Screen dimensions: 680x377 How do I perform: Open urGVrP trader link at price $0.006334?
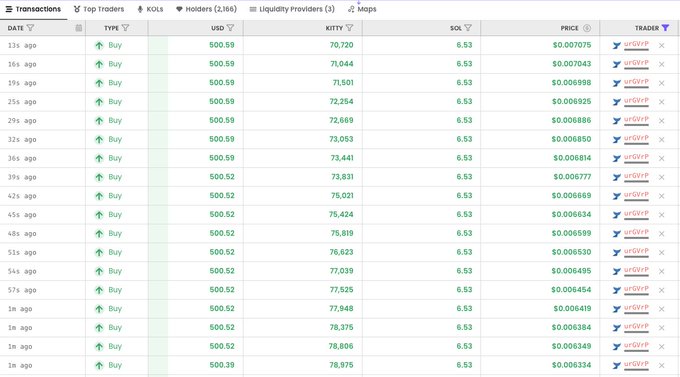click(x=636, y=364)
